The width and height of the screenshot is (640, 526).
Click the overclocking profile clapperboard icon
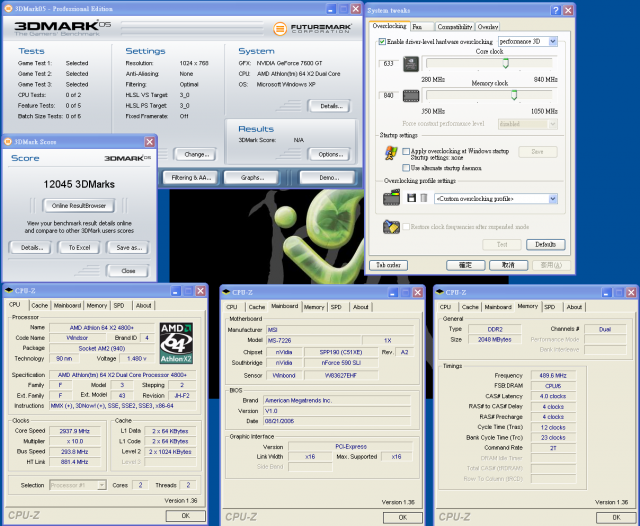[x=391, y=198]
